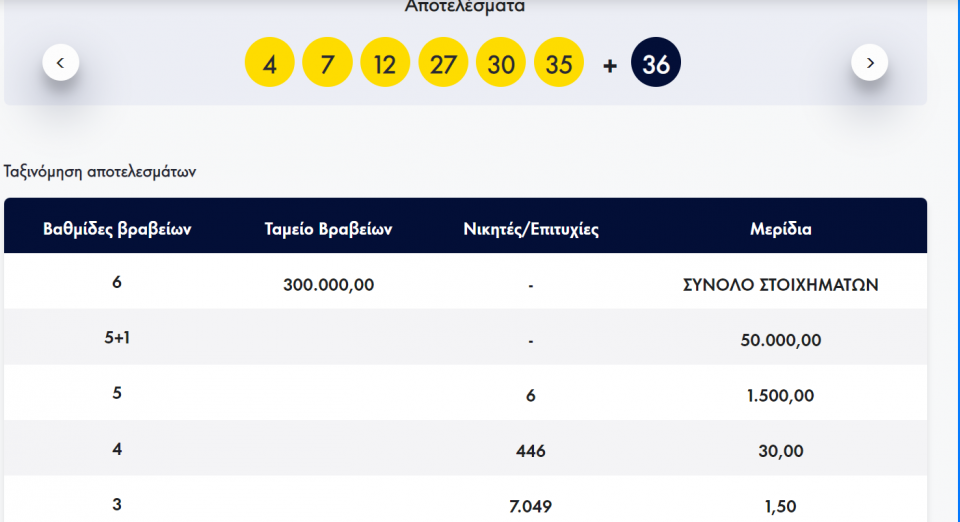Click the dark bonus ball 36
960x522 pixels.
click(x=656, y=63)
